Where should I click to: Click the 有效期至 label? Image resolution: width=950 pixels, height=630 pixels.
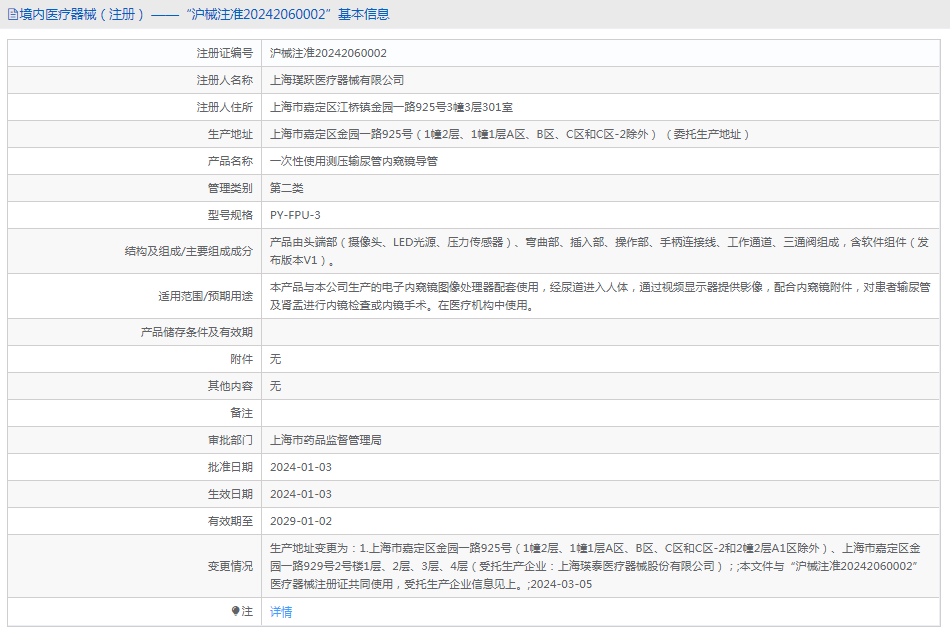click(x=230, y=521)
